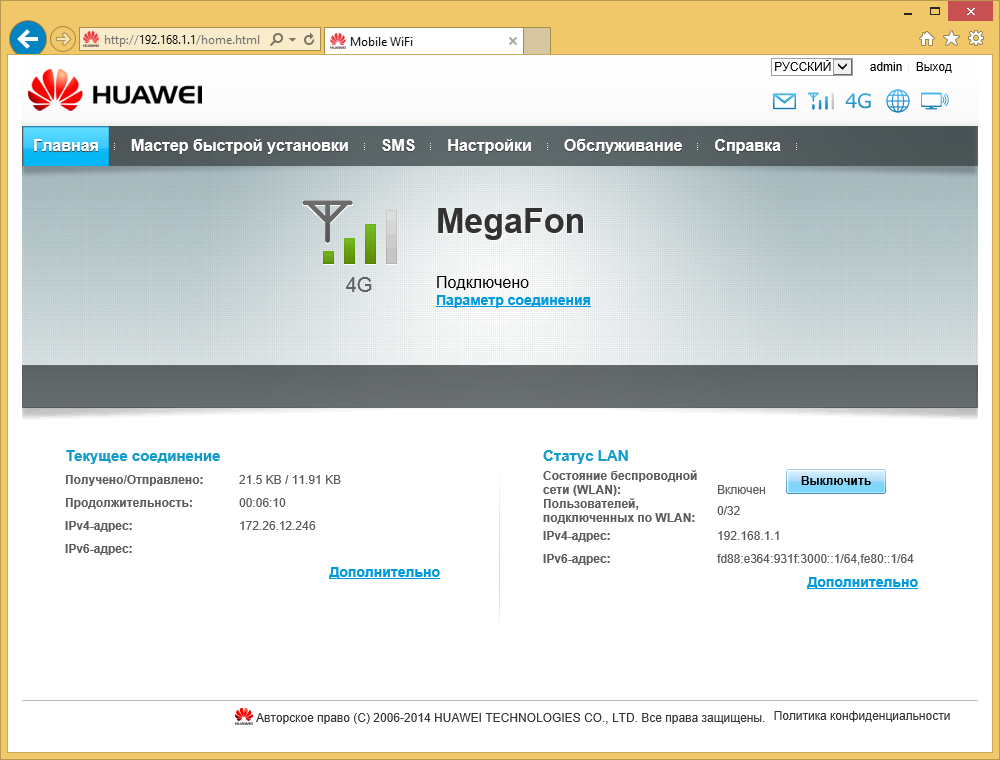This screenshot has width=1000, height=760.
Task: Refresh the page with reload icon
Action: (309, 40)
